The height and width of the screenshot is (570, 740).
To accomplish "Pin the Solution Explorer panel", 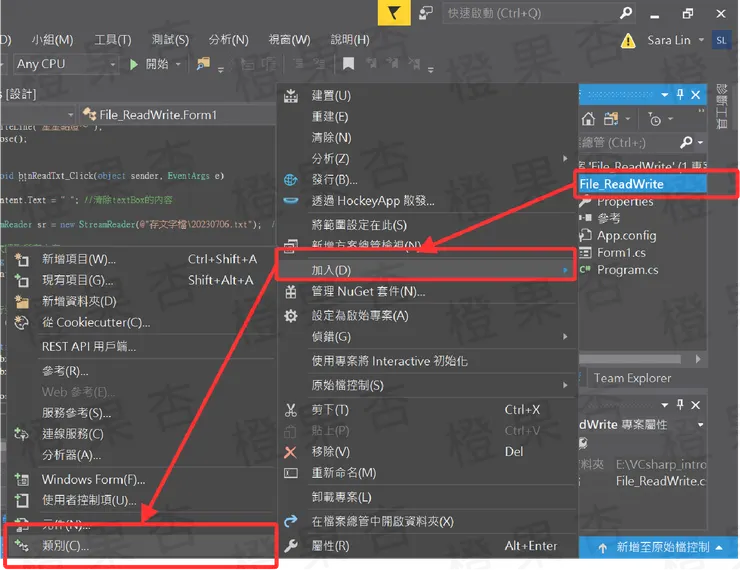I will (x=680, y=94).
